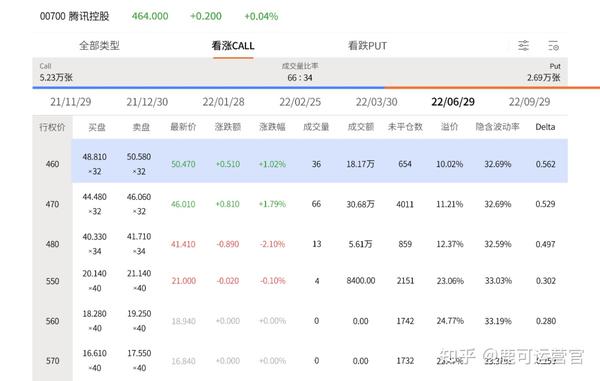Screen dimensions: 600x381
Task: Click the 00700 腾讯控股 stock title
Action: 75,16
